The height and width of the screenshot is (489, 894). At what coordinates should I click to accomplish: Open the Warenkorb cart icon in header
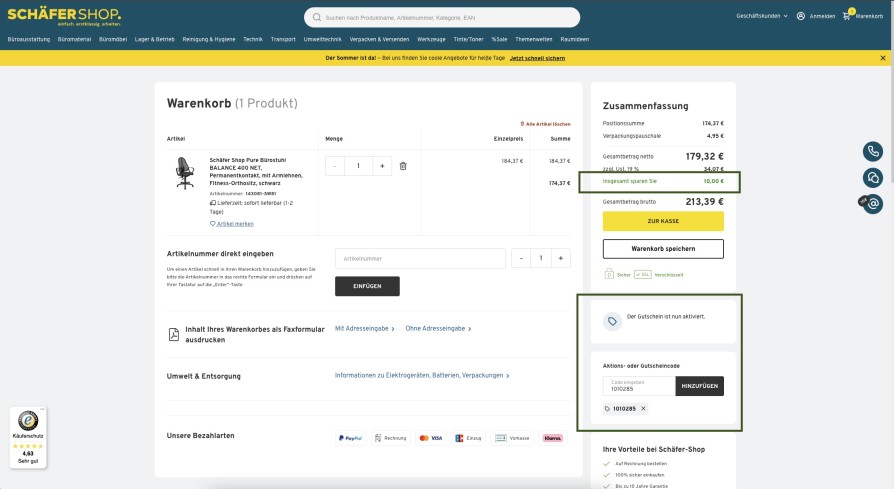pyautogui.click(x=847, y=16)
